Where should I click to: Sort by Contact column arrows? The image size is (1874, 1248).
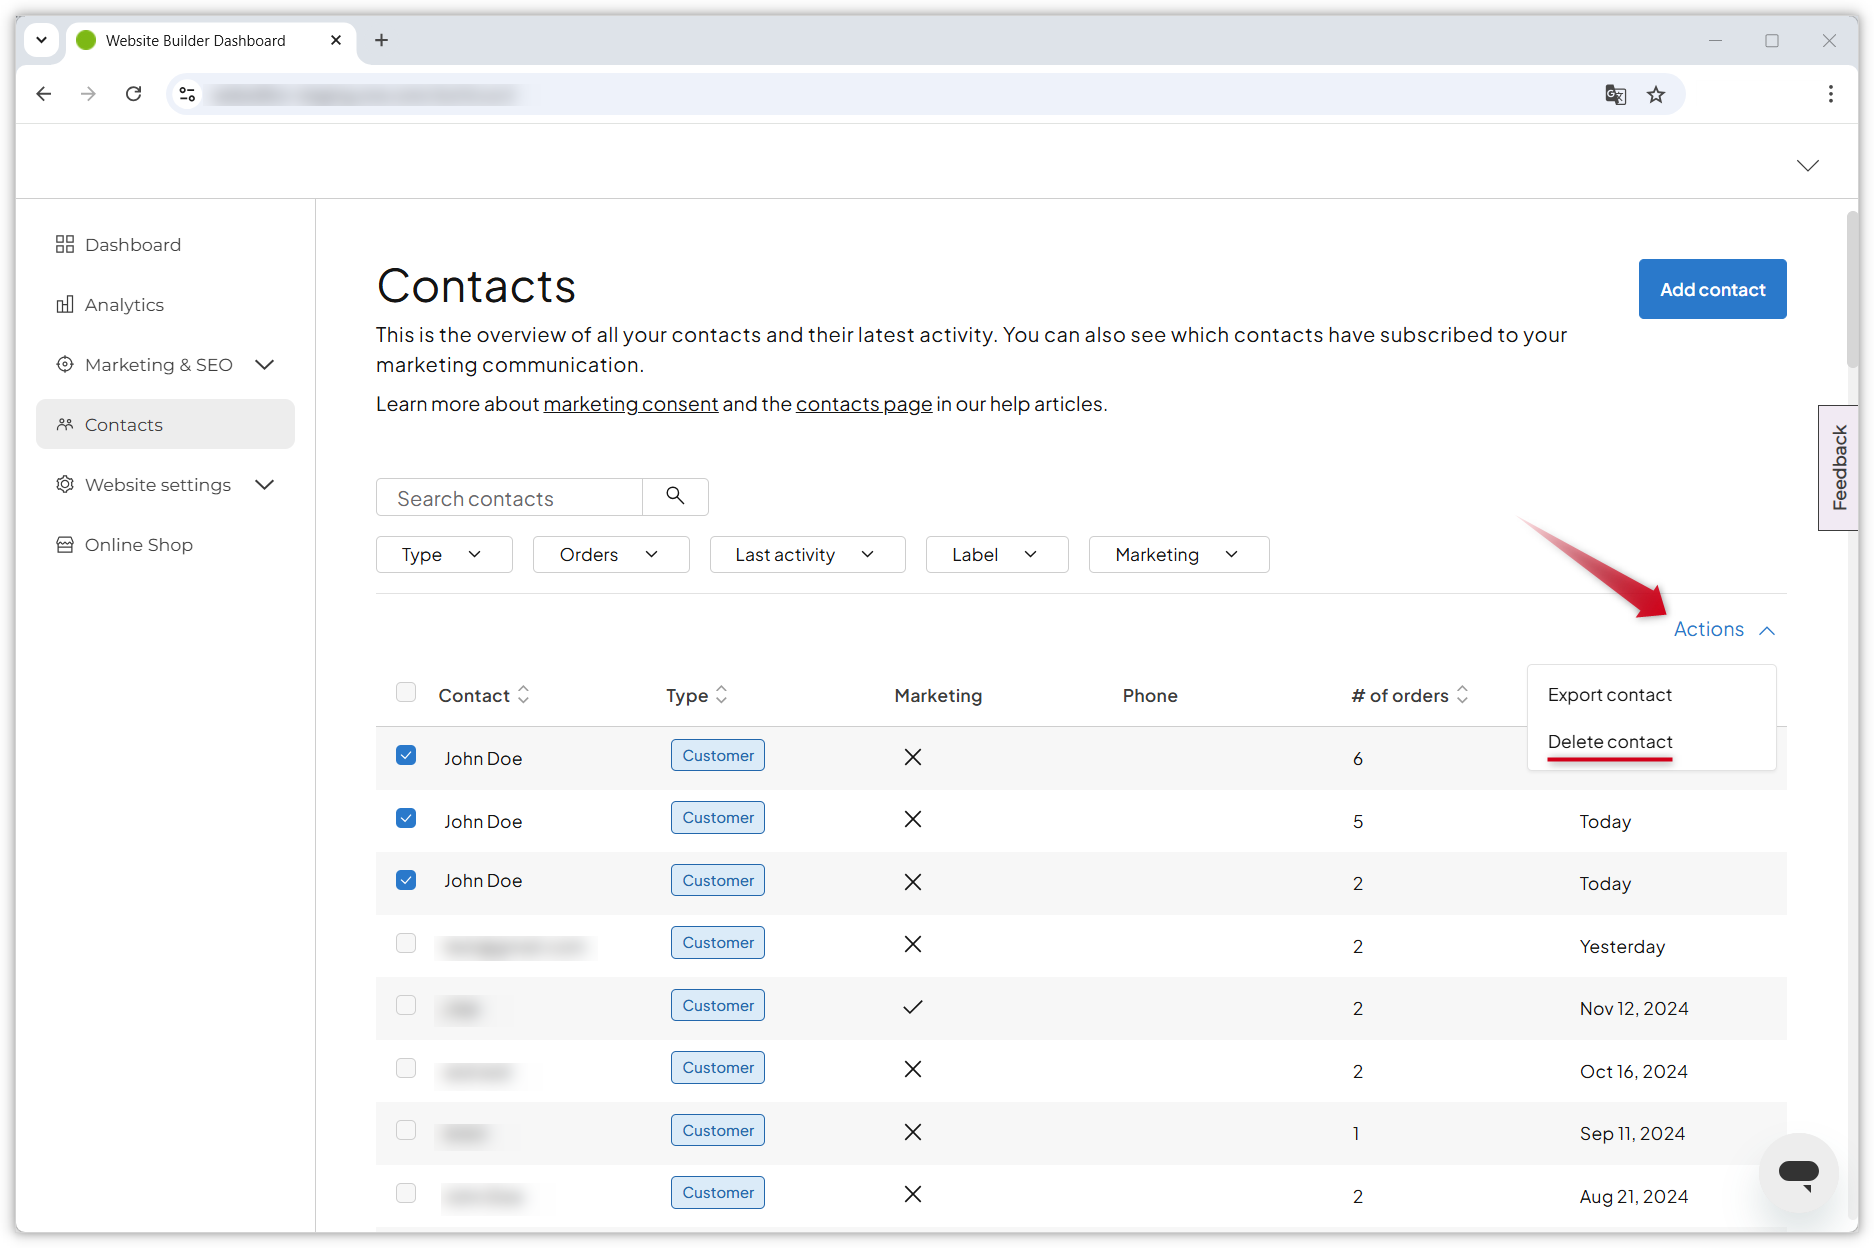pyautogui.click(x=523, y=695)
